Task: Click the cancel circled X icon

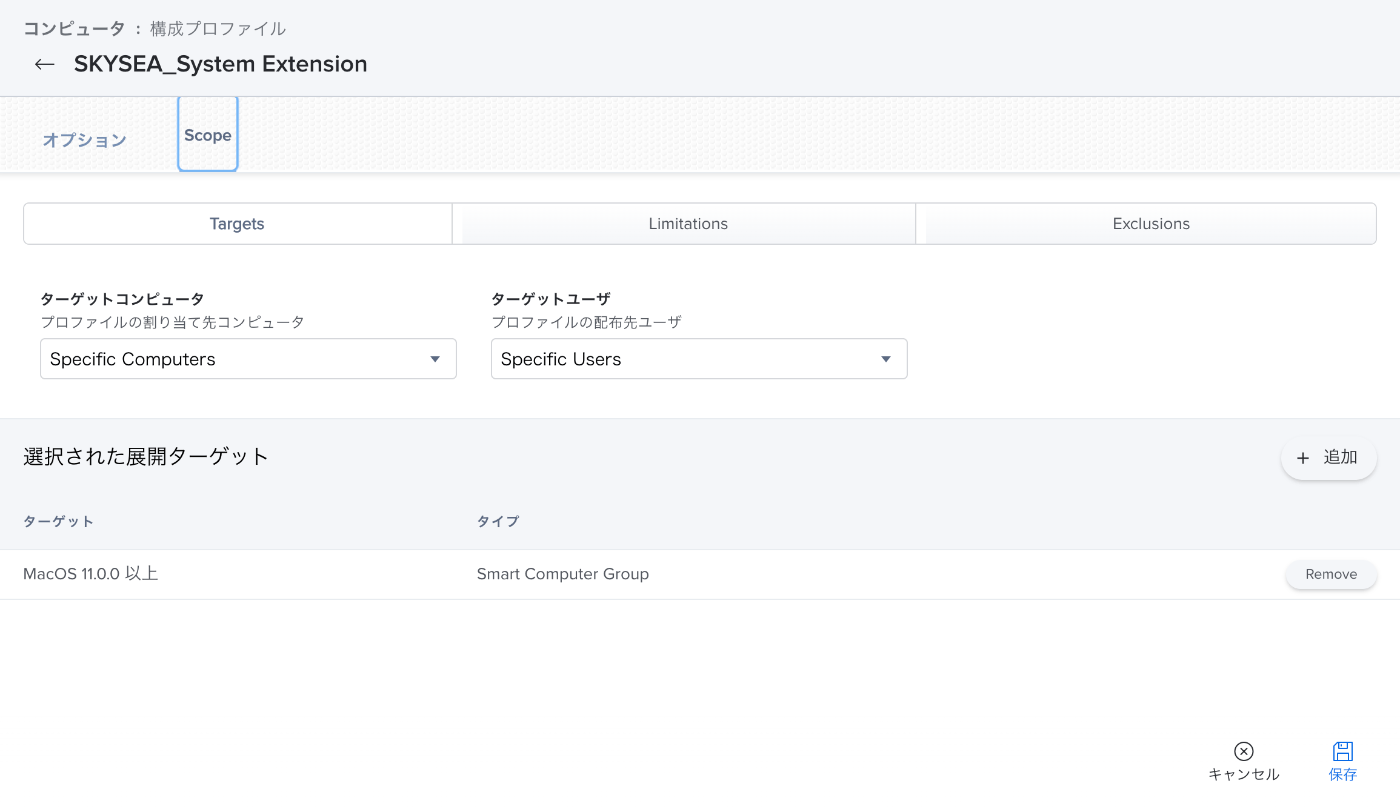Action: point(1244,751)
